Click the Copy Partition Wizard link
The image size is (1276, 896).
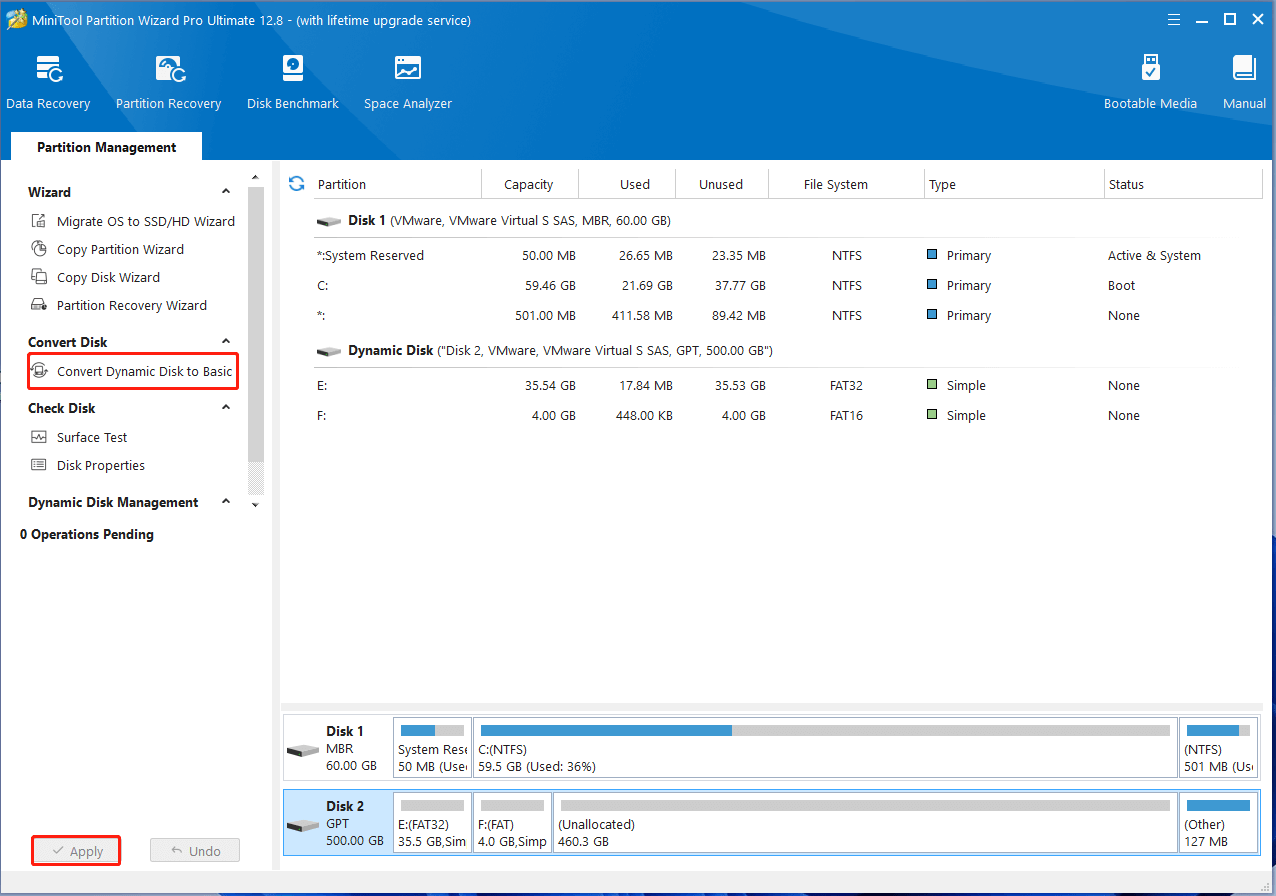coord(120,249)
